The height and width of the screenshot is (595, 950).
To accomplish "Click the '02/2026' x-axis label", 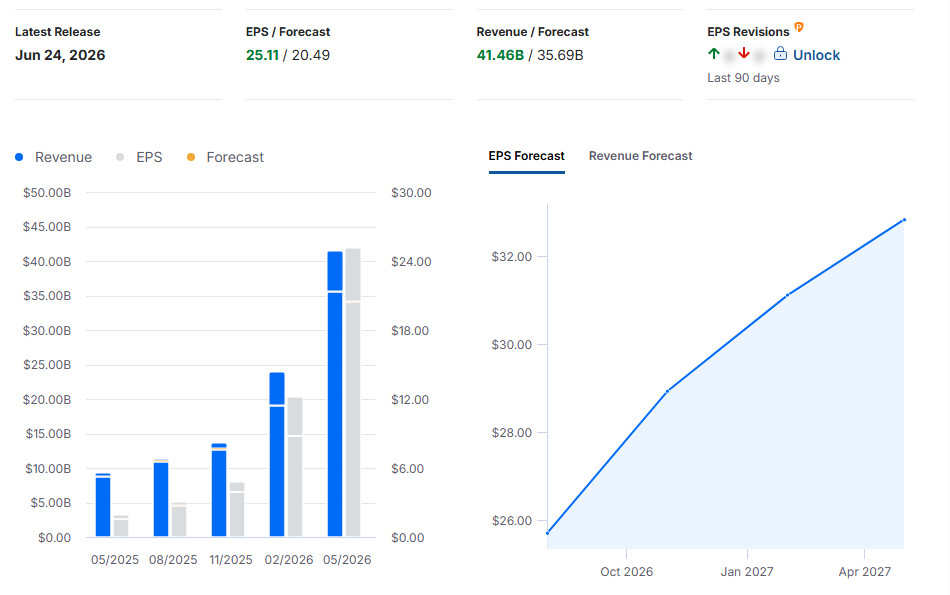I will pos(289,560).
